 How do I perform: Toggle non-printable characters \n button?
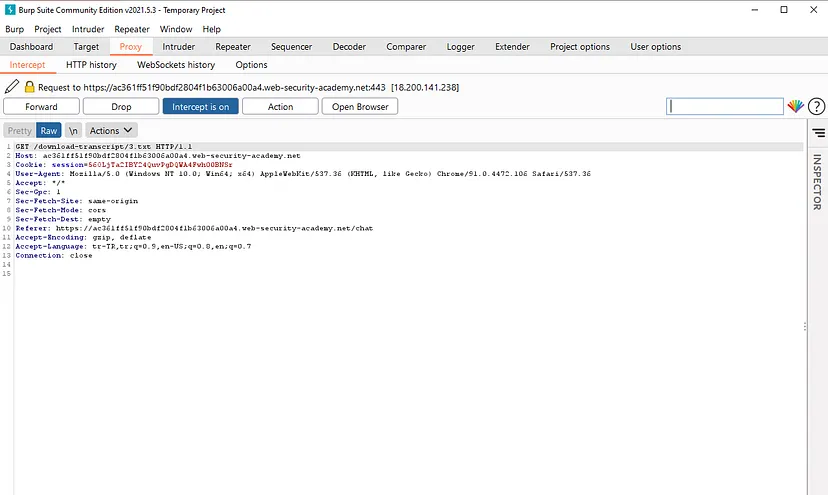(x=73, y=130)
